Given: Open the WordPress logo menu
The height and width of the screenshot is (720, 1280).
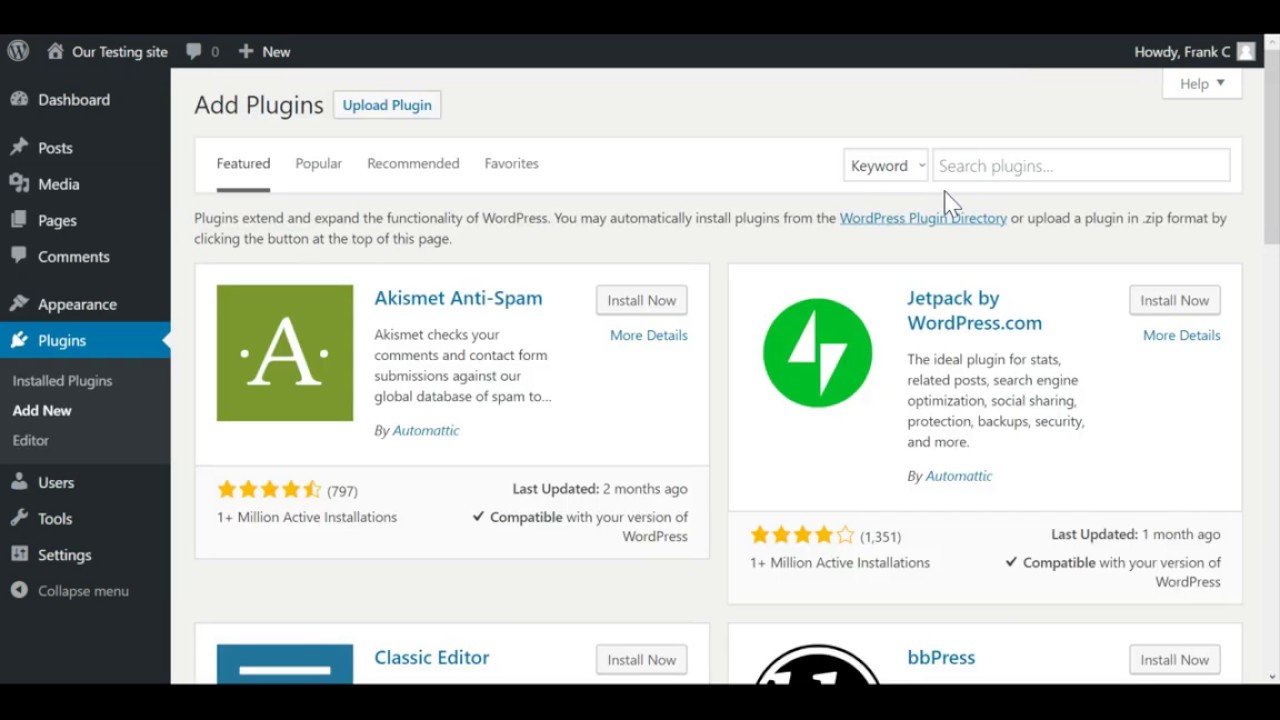Looking at the screenshot, I should tap(18, 51).
